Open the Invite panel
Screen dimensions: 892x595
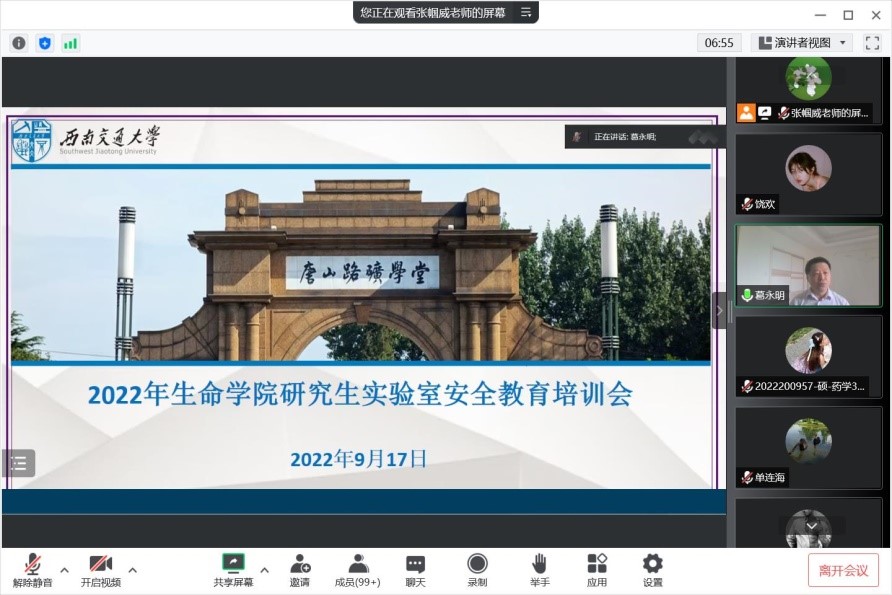tap(300, 566)
